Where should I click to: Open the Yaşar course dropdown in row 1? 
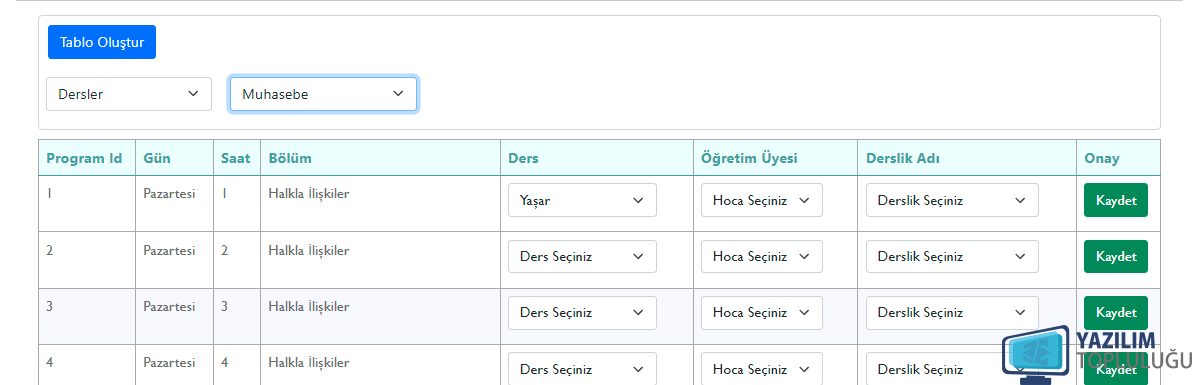pyautogui.click(x=582, y=200)
